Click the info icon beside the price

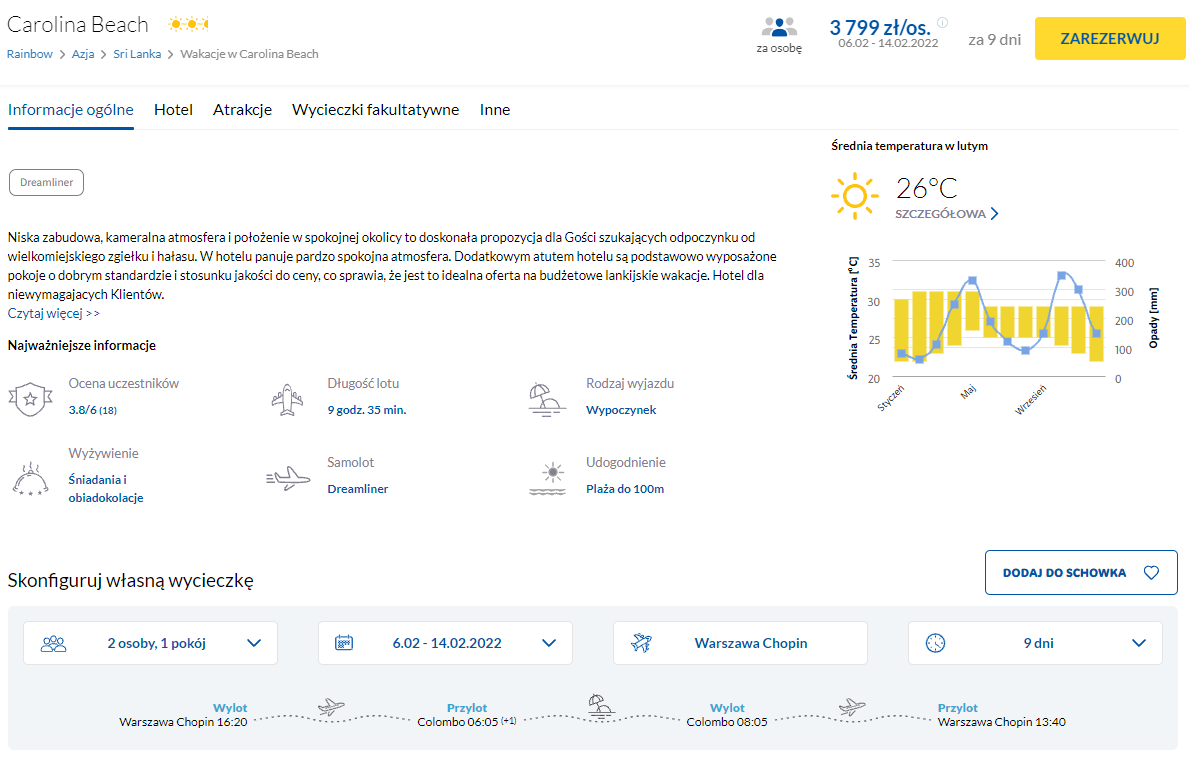click(x=942, y=23)
